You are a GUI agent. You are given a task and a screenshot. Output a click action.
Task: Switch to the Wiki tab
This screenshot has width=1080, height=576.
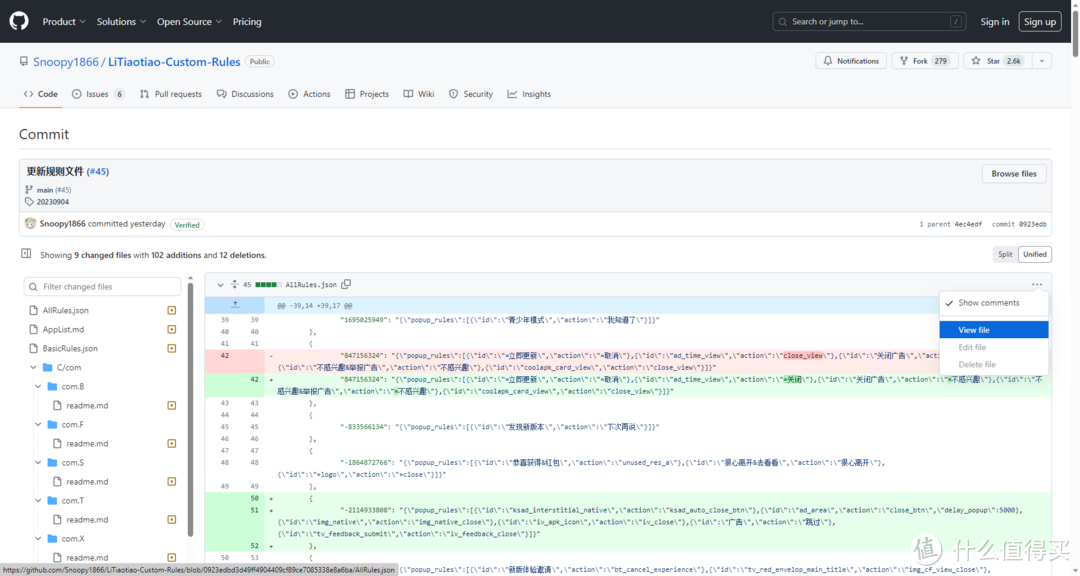coord(419,94)
